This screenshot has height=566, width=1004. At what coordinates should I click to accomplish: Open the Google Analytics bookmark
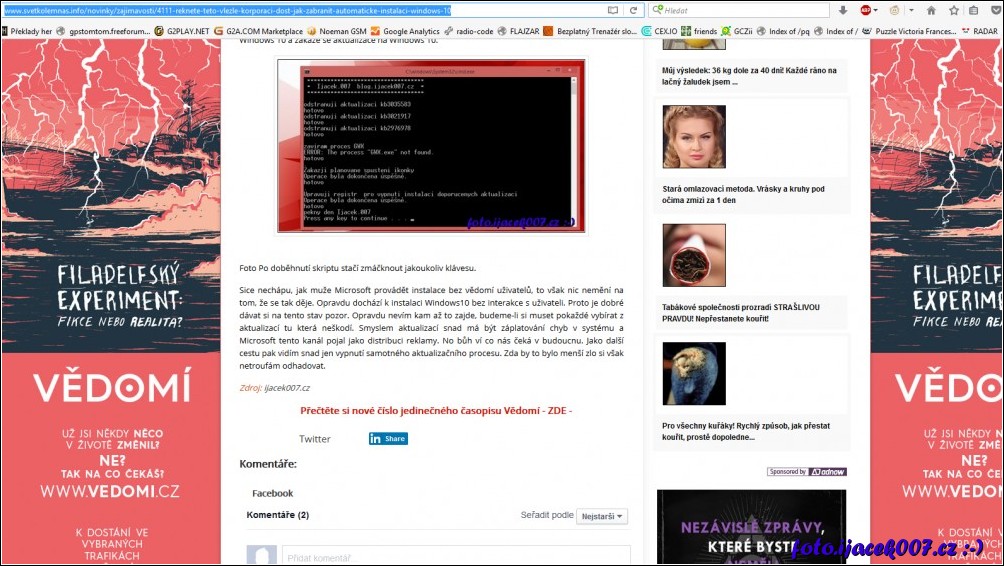tap(404, 31)
